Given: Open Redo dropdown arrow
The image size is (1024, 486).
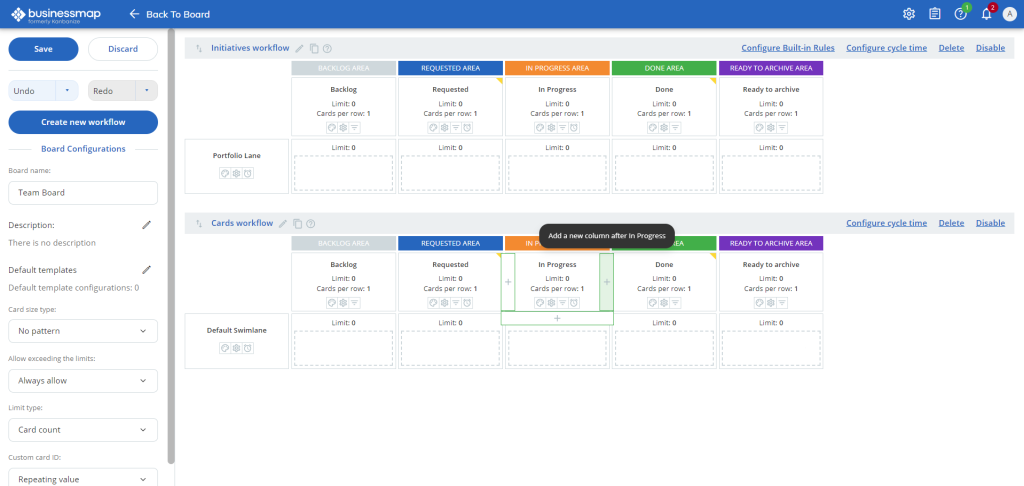Looking at the screenshot, I should [146, 91].
